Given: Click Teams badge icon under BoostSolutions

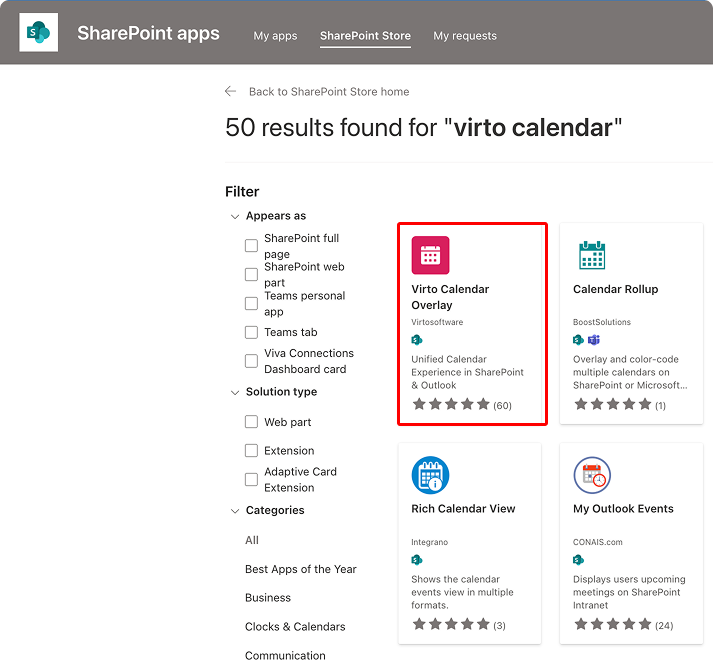Looking at the screenshot, I should click(594, 340).
